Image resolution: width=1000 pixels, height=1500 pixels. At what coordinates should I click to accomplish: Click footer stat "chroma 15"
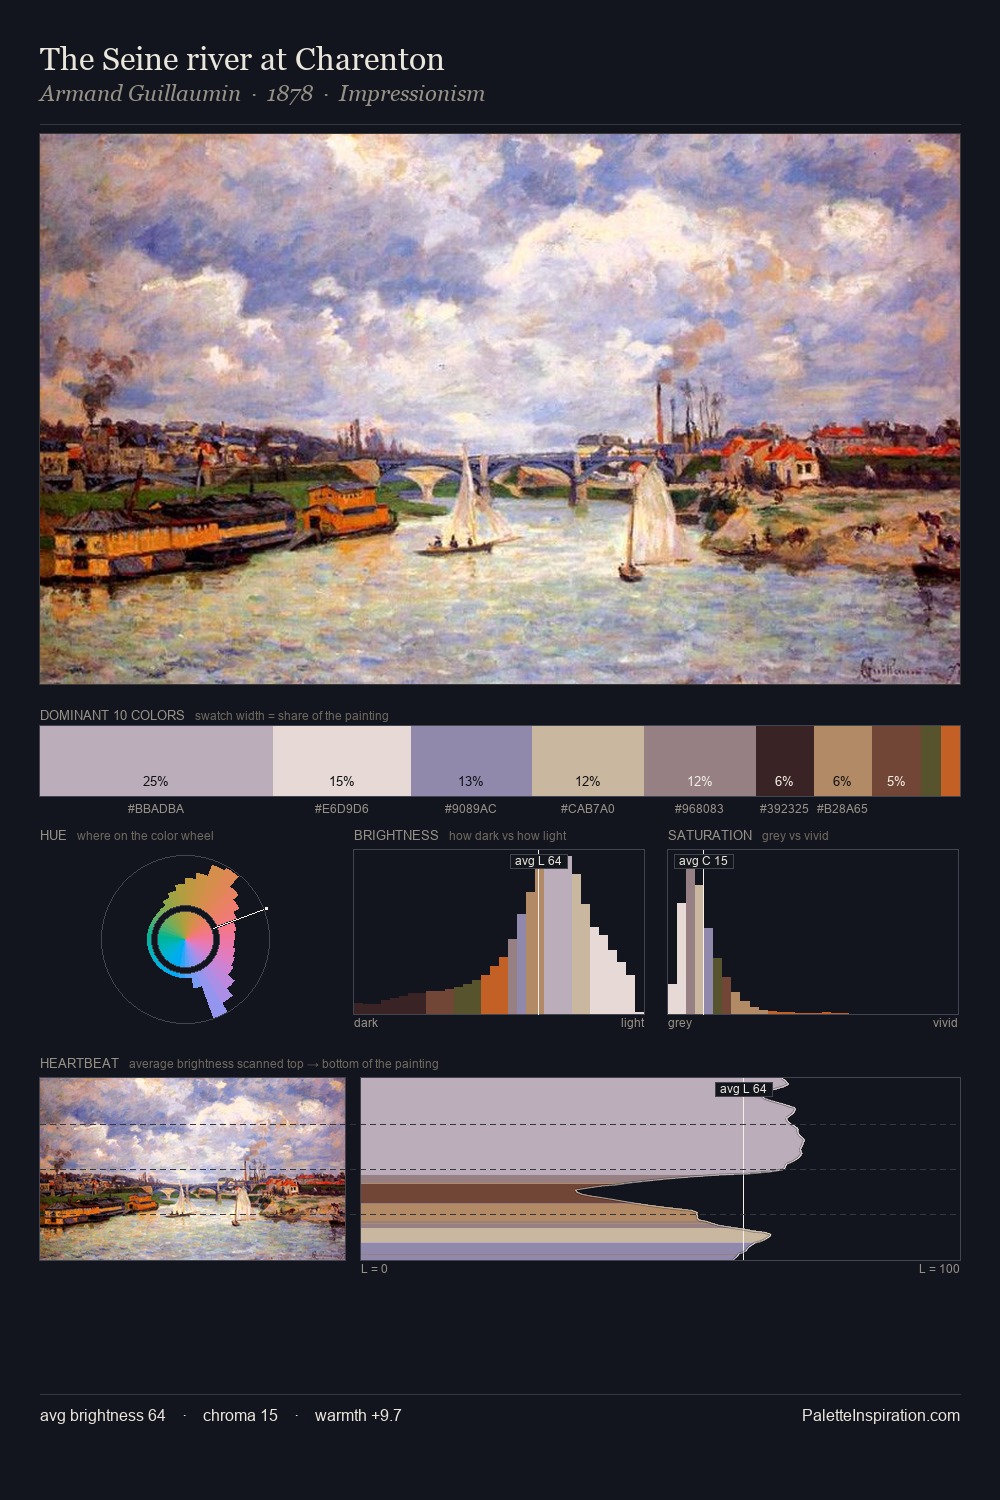[x=240, y=1415]
